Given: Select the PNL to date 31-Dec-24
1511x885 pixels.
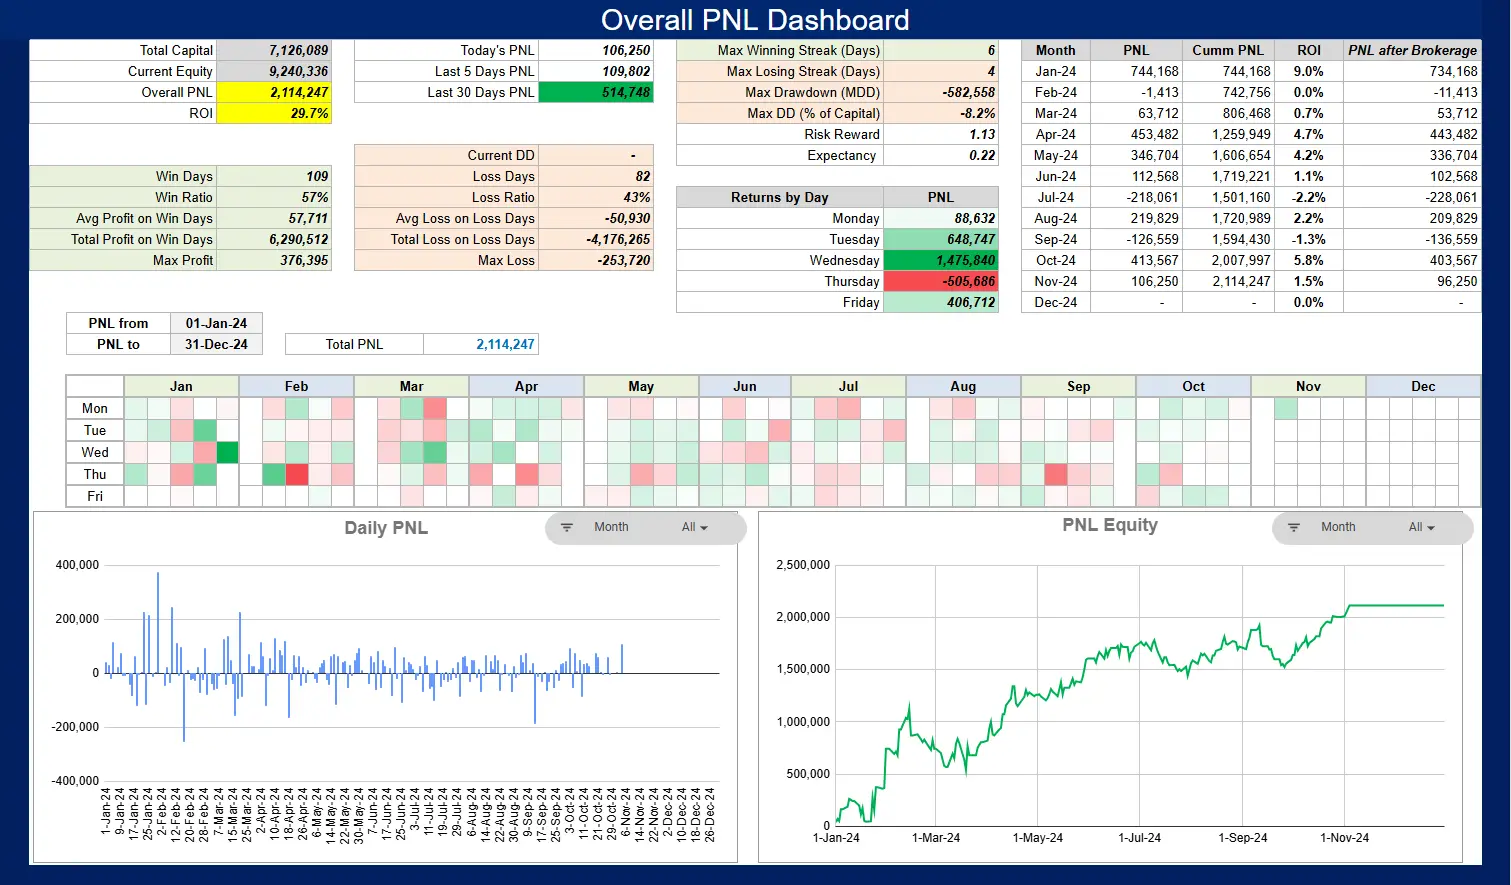Looking at the screenshot, I should pyautogui.click(x=216, y=344).
